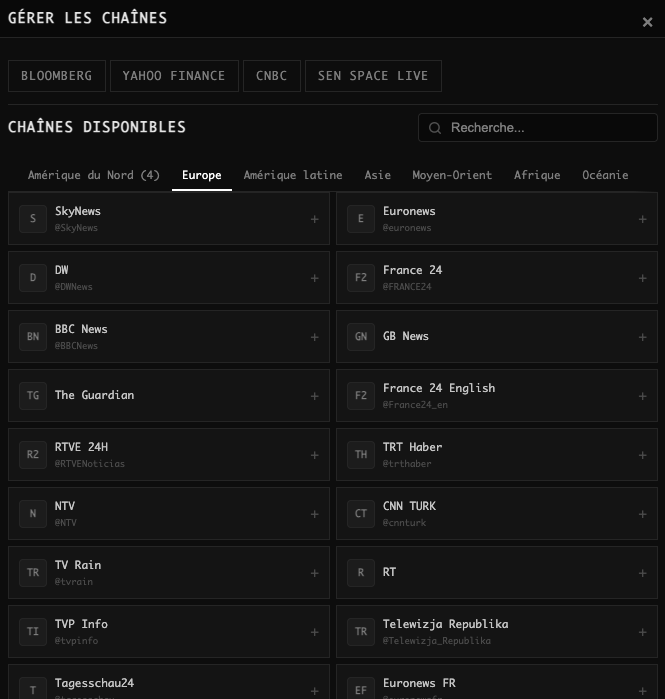This screenshot has height=699, width=665.
Task: Click the magnifier icon in the search box
Action: (x=435, y=128)
